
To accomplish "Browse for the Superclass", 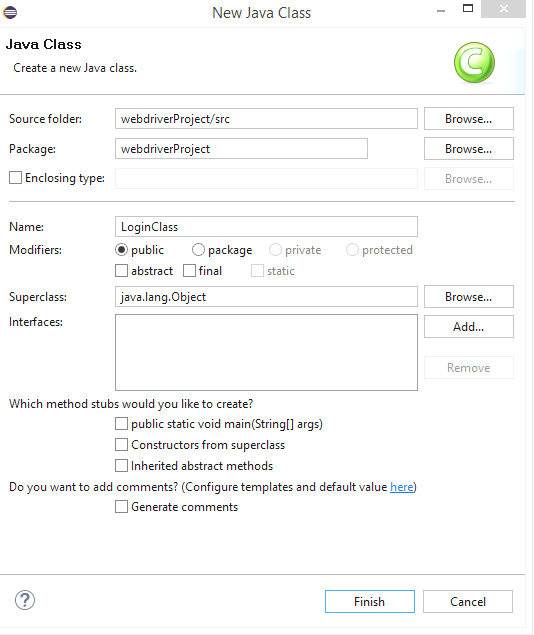I will (469, 297).
